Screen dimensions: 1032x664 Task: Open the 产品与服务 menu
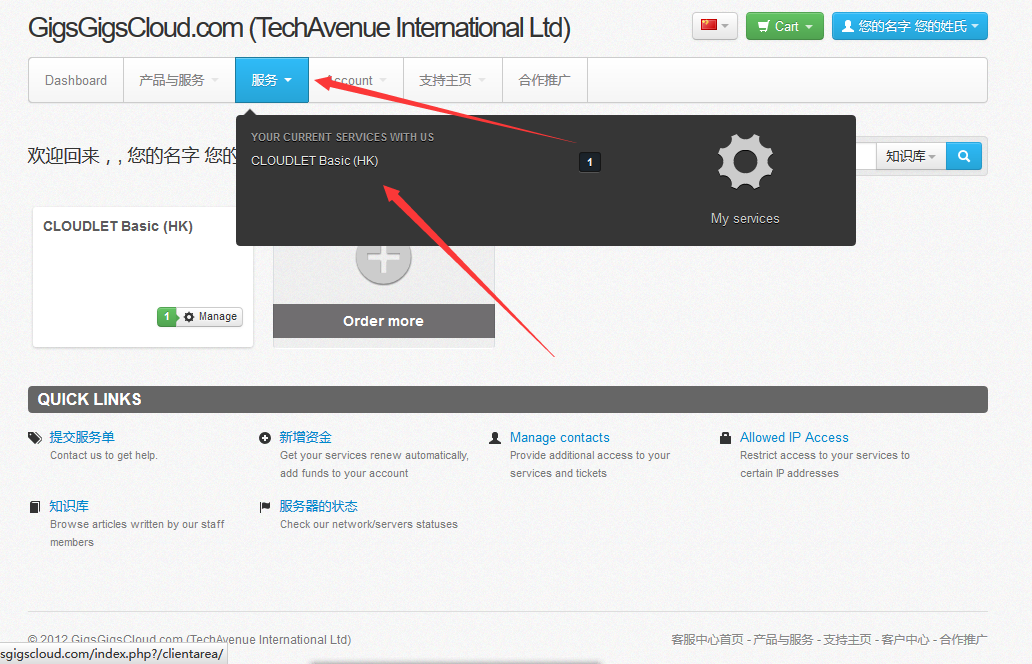click(x=179, y=80)
